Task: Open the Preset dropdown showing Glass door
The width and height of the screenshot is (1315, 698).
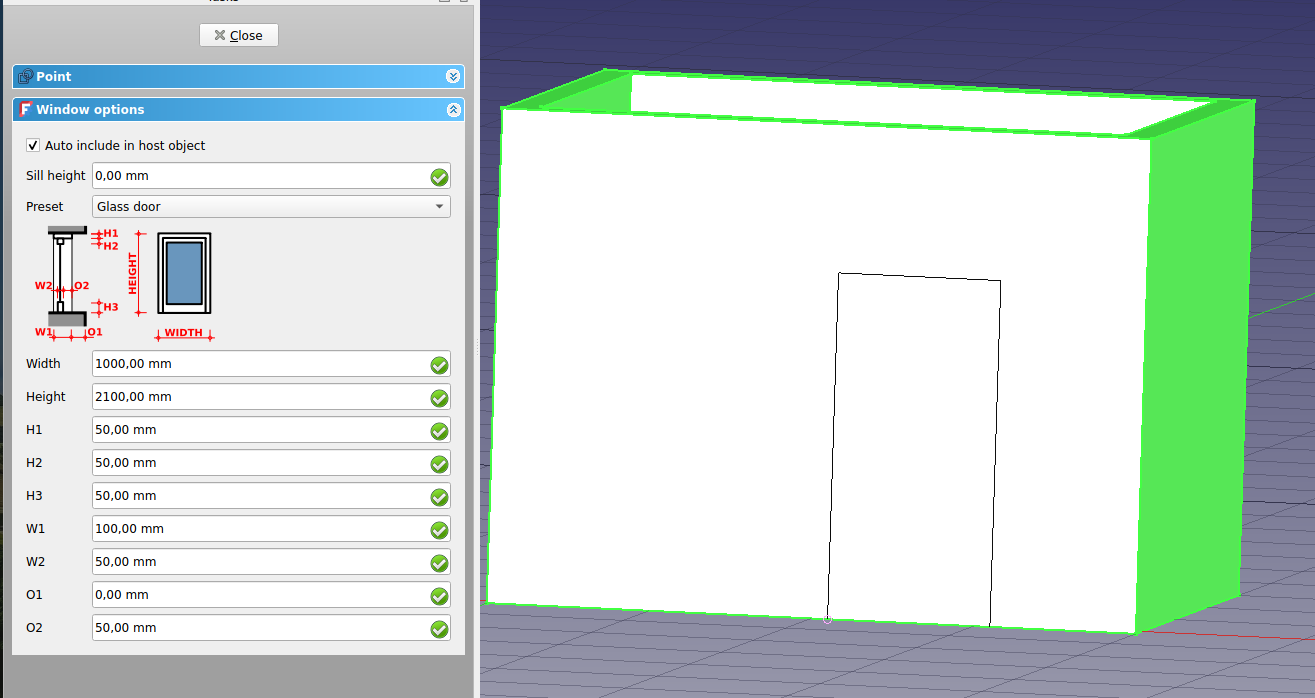Action: pos(271,207)
